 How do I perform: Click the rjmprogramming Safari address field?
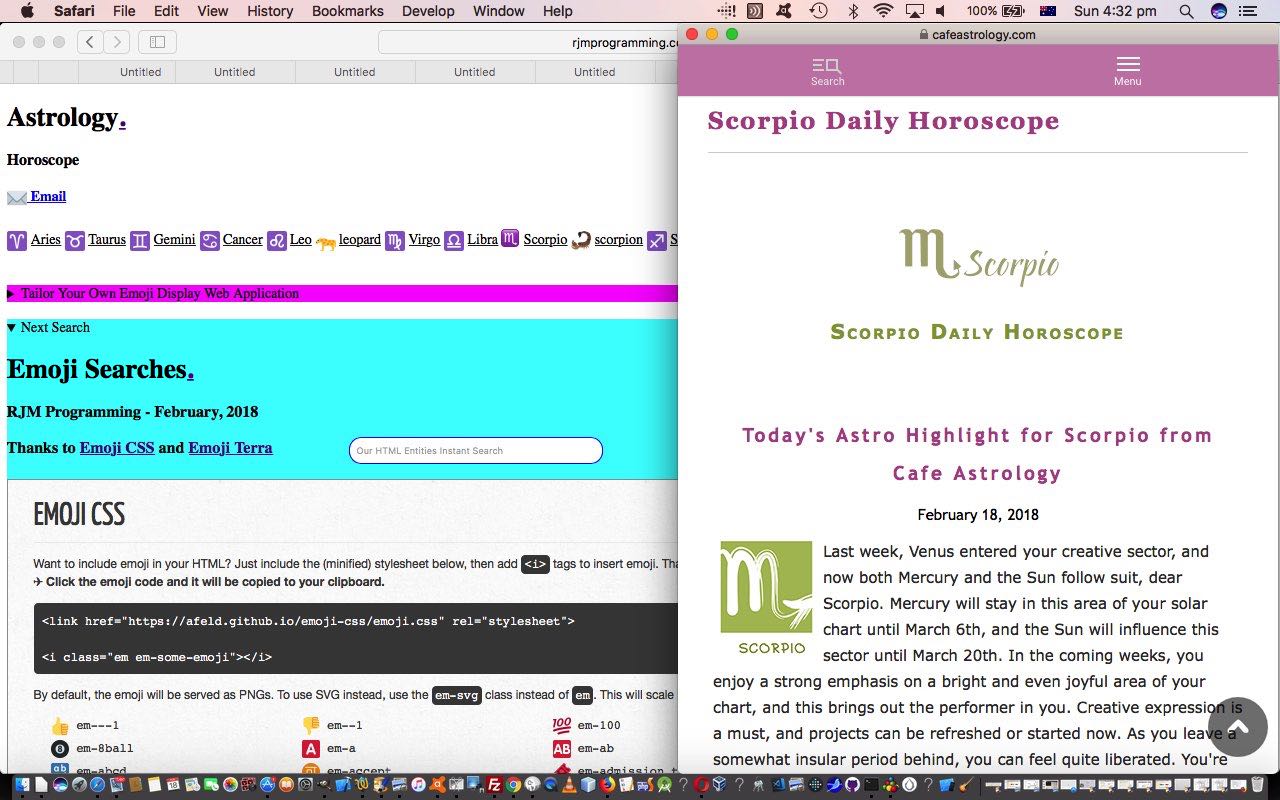[x=530, y=42]
